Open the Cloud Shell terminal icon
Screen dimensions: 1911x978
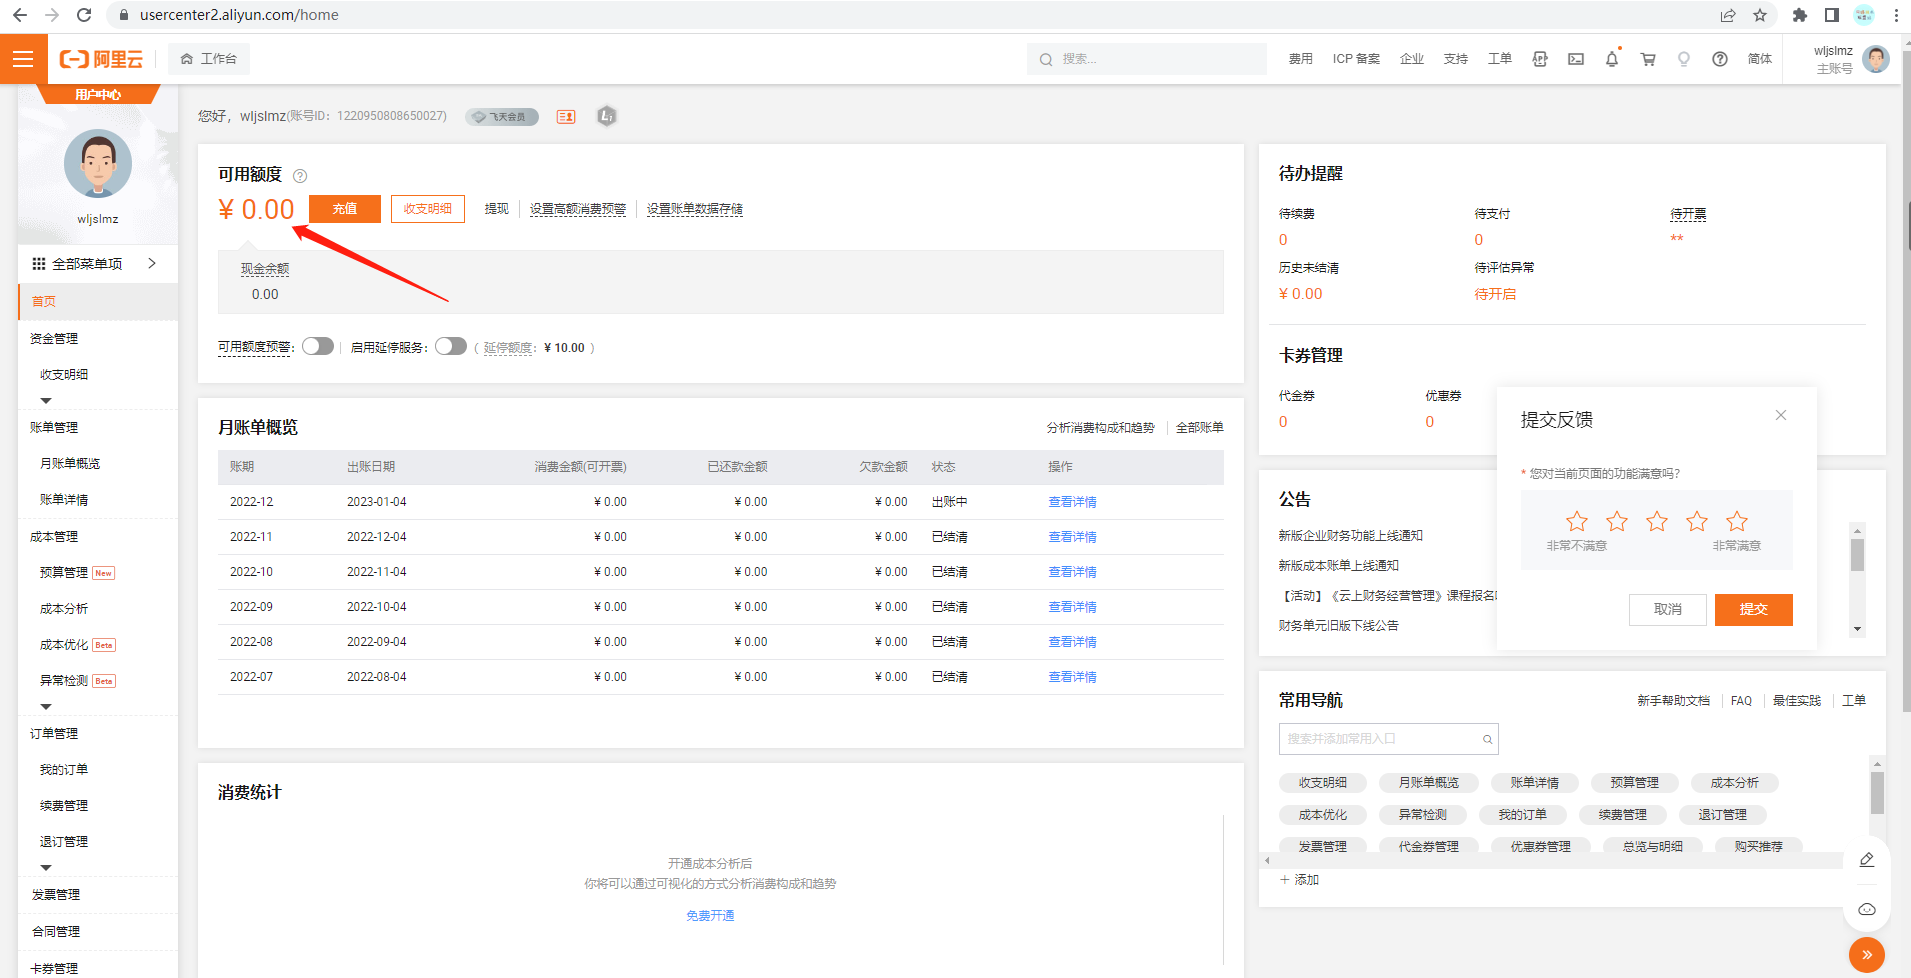[1576, 59]
